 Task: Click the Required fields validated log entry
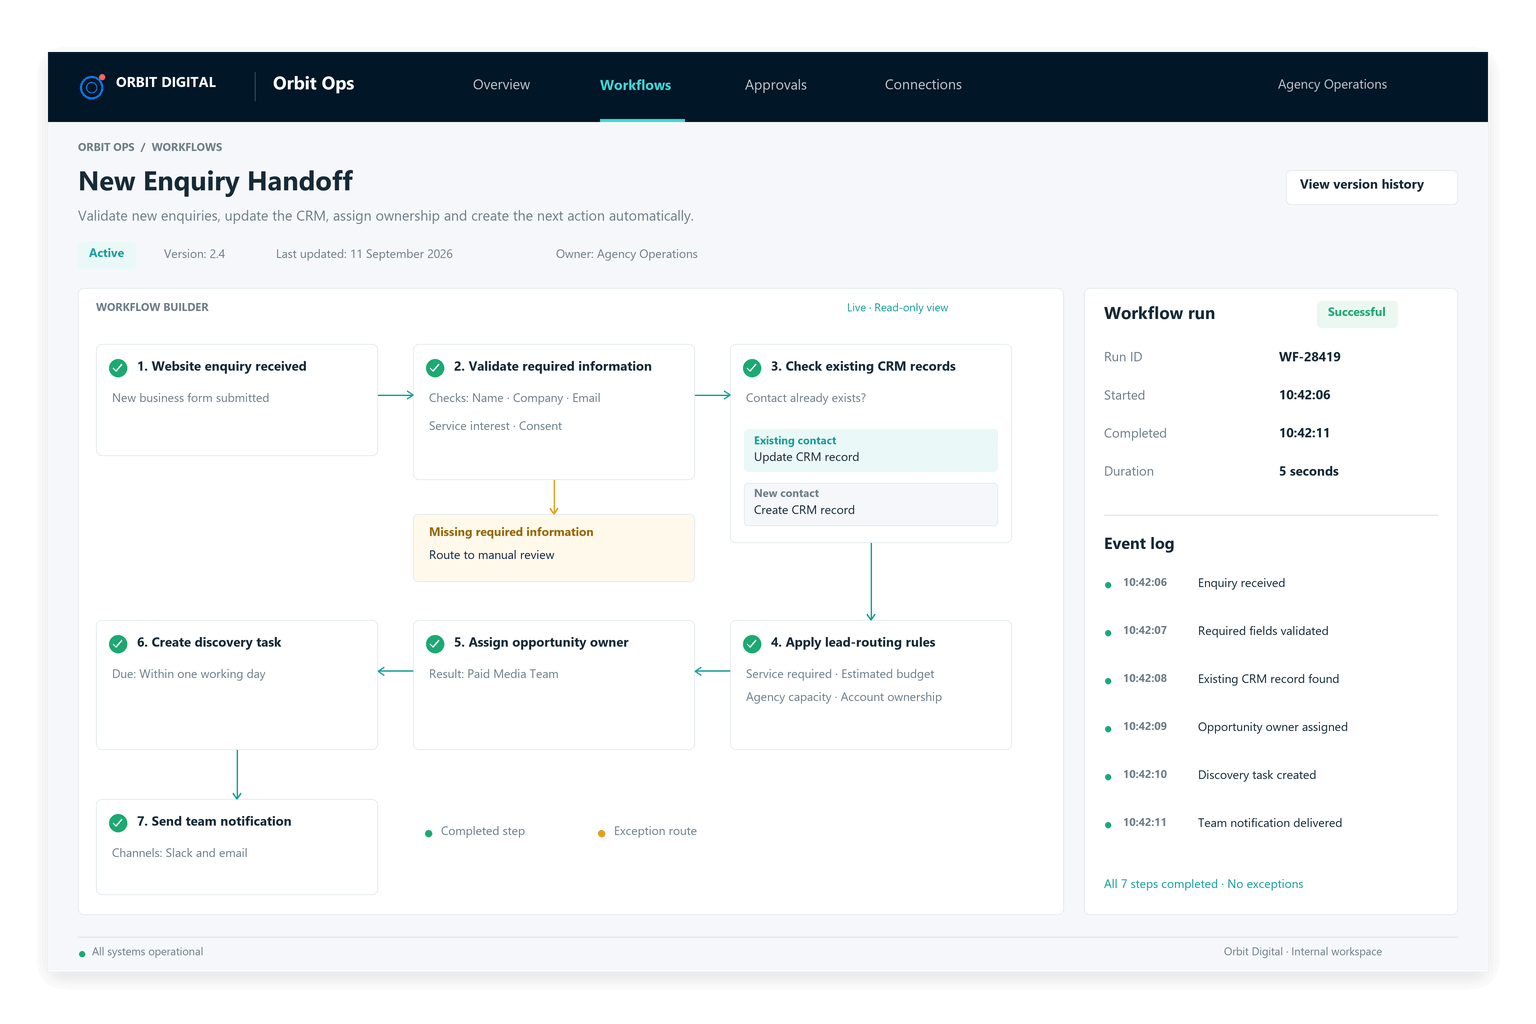coord(1263,631)
